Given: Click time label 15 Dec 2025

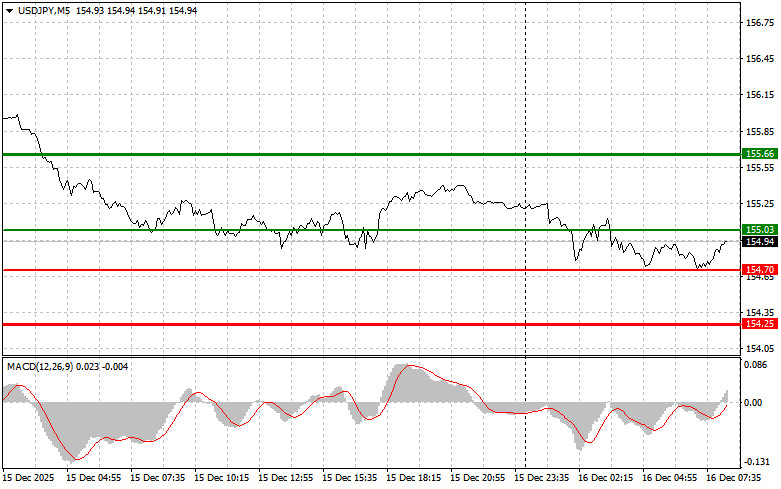Looking at the screenshot, I should coord(28,478).
